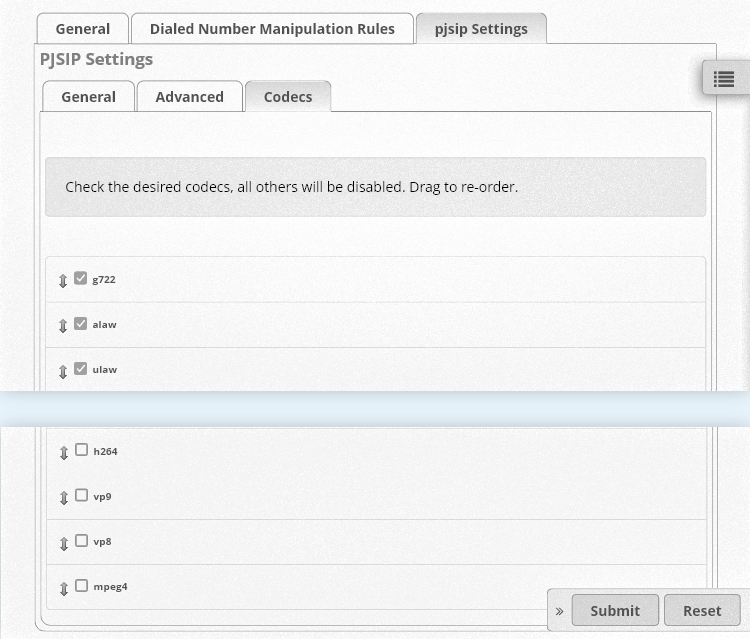The image size is (750, 639).
Task: Click the vp8 reorder arrow handle
Action: click(64, 543)
